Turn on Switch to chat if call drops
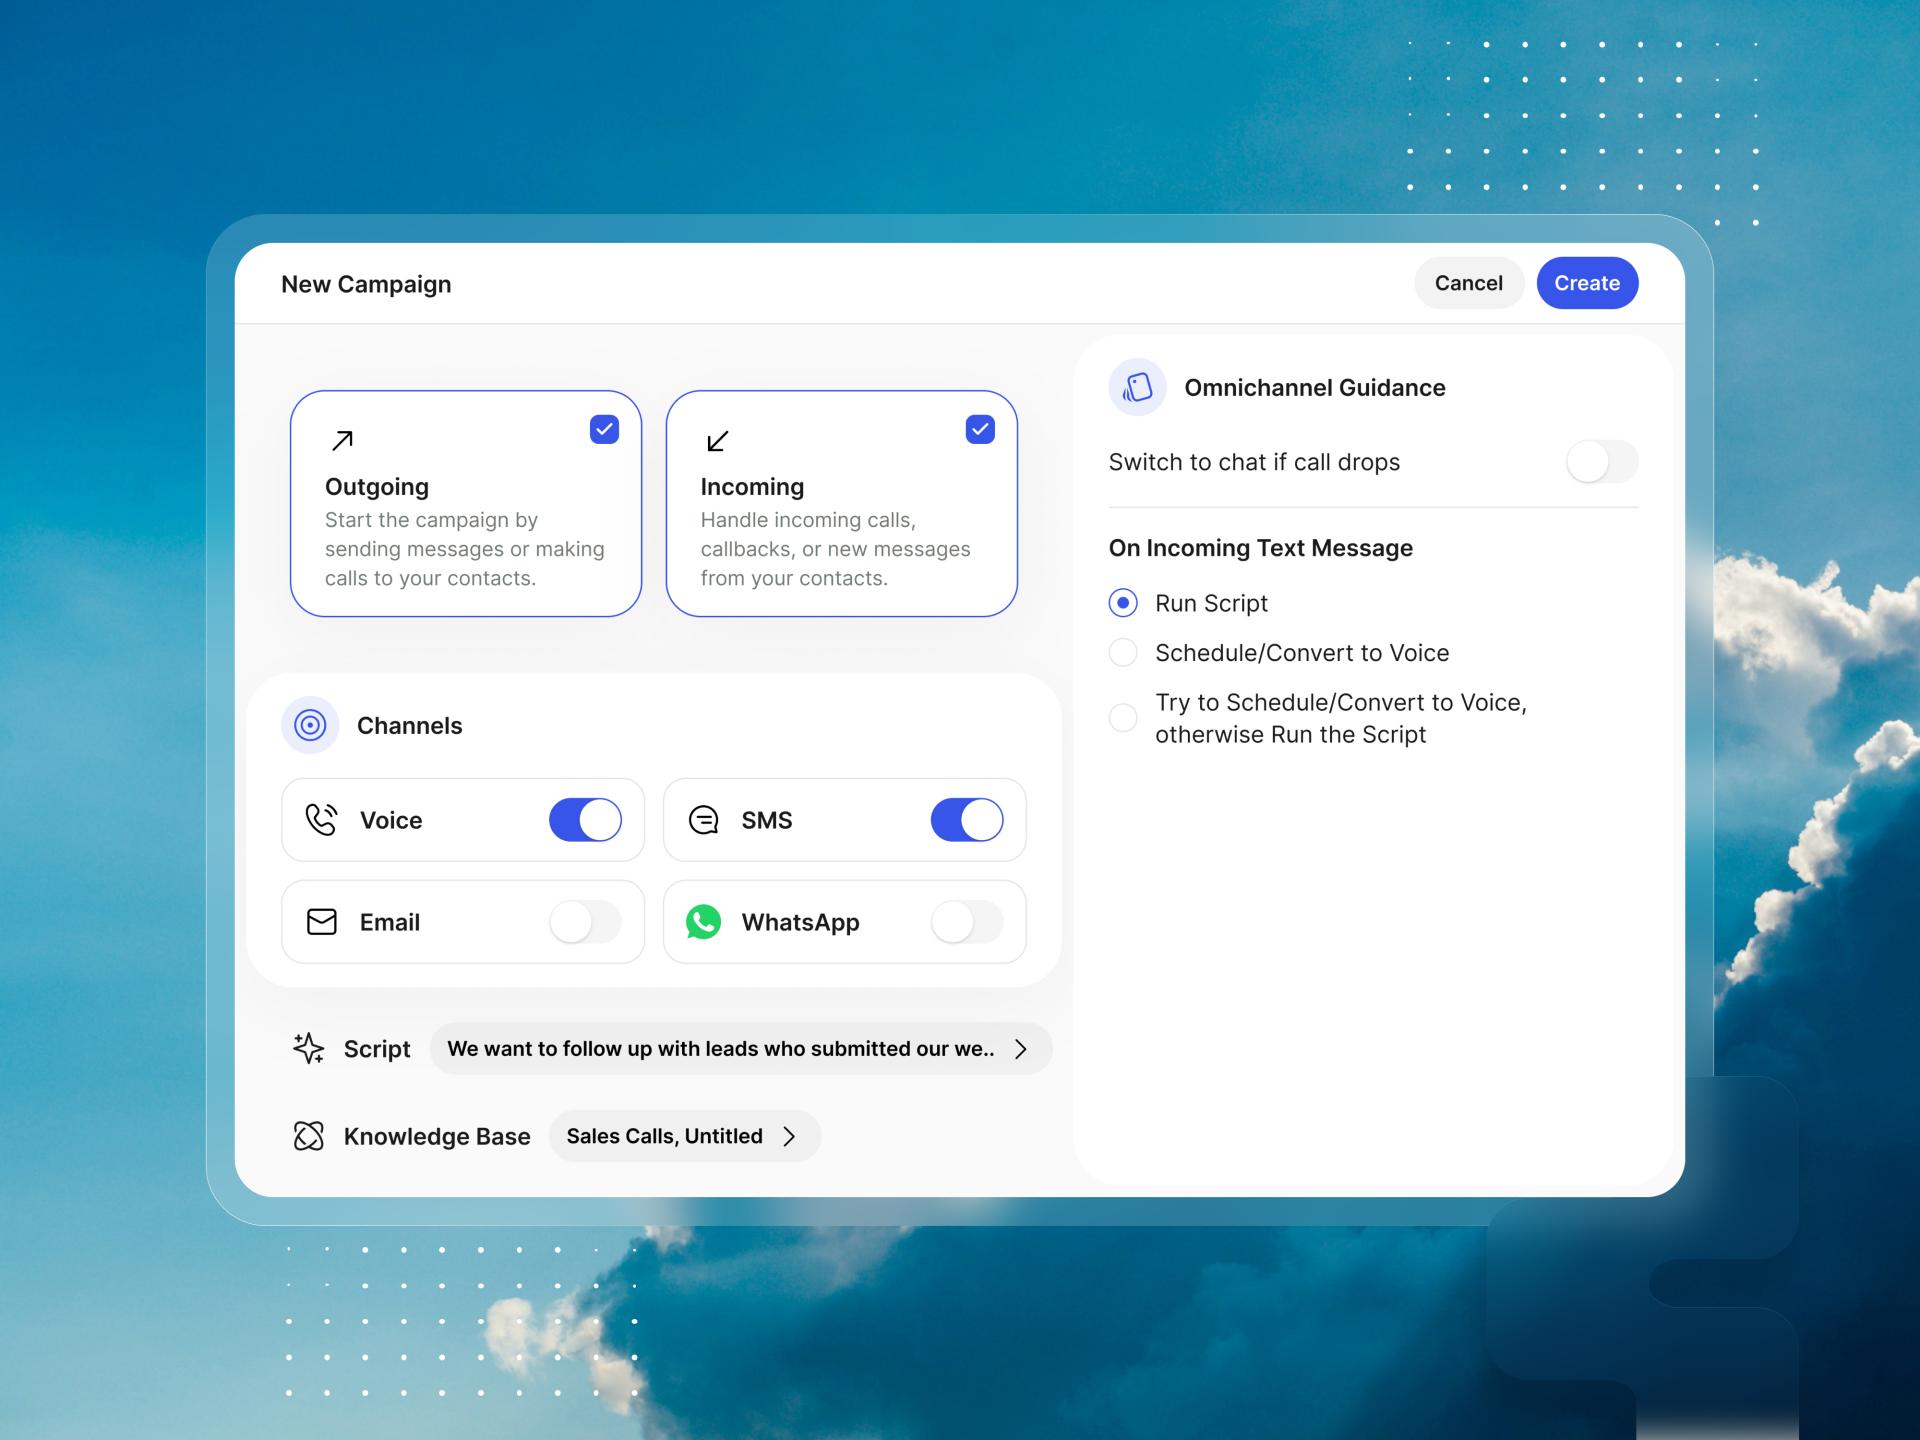The image size is (1920, 1440). [x=1601, y=462]
